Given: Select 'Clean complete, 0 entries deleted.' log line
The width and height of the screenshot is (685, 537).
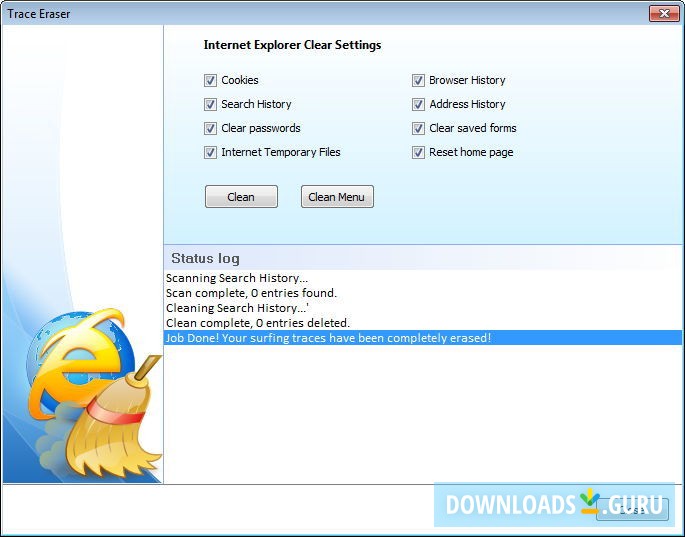Looking at the screenshot, I should pyautogui.click(x=422, y=323).
